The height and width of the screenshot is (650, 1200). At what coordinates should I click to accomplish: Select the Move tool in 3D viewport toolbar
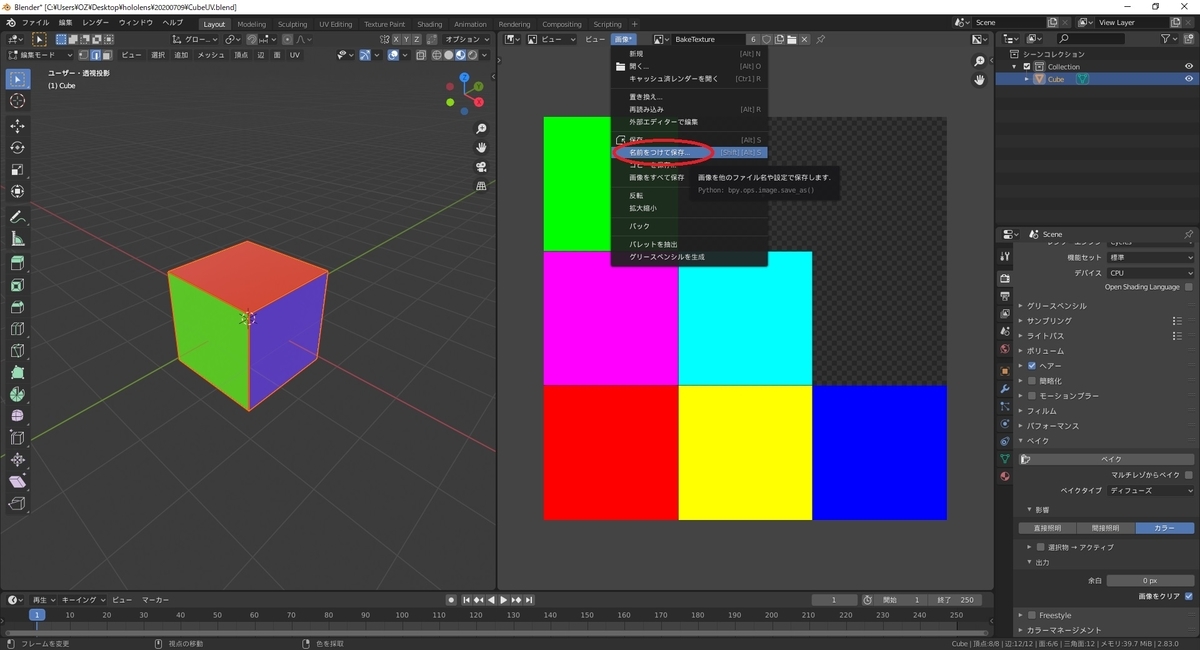(x=17, y=126)
